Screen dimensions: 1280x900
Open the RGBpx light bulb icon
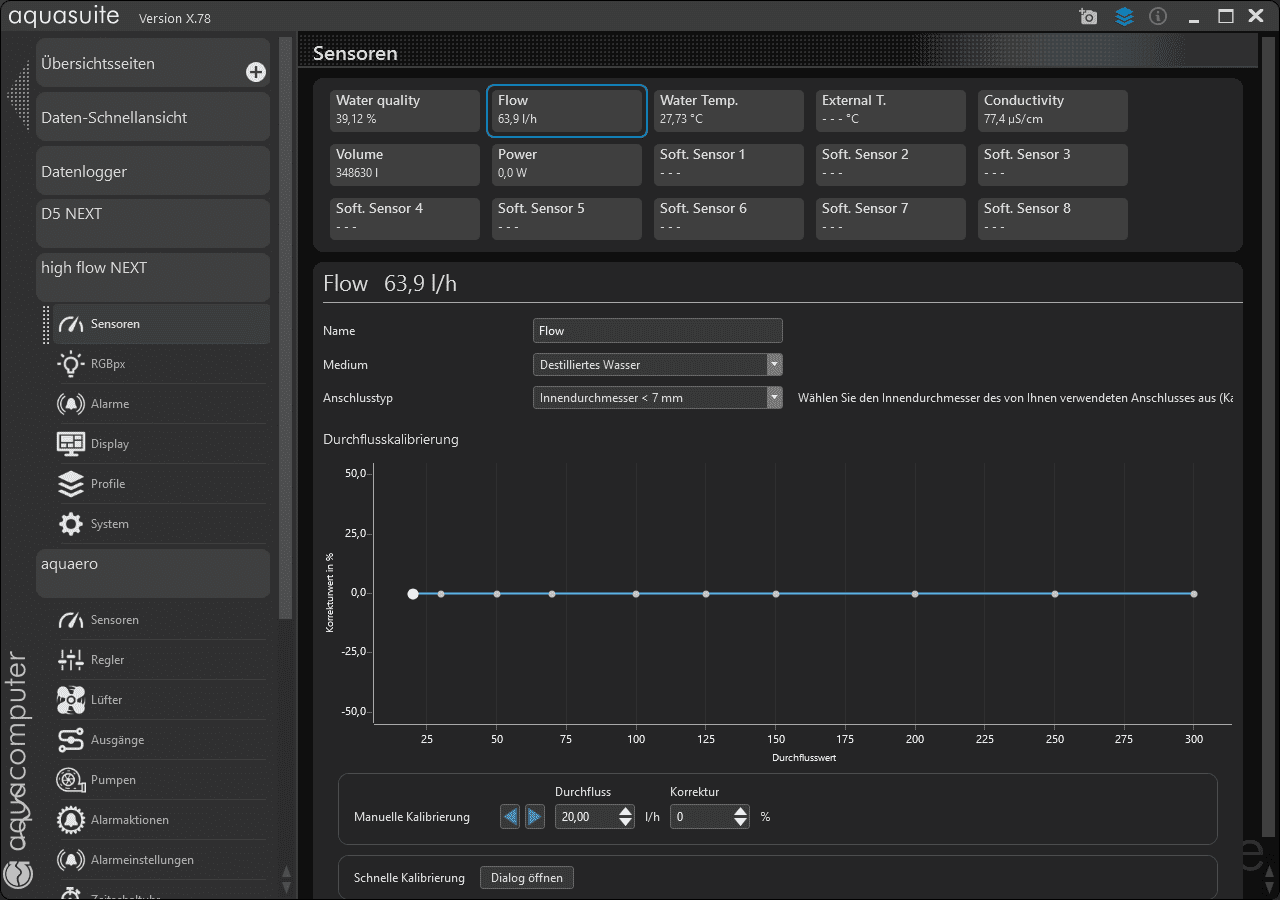(x=71, y=364)
